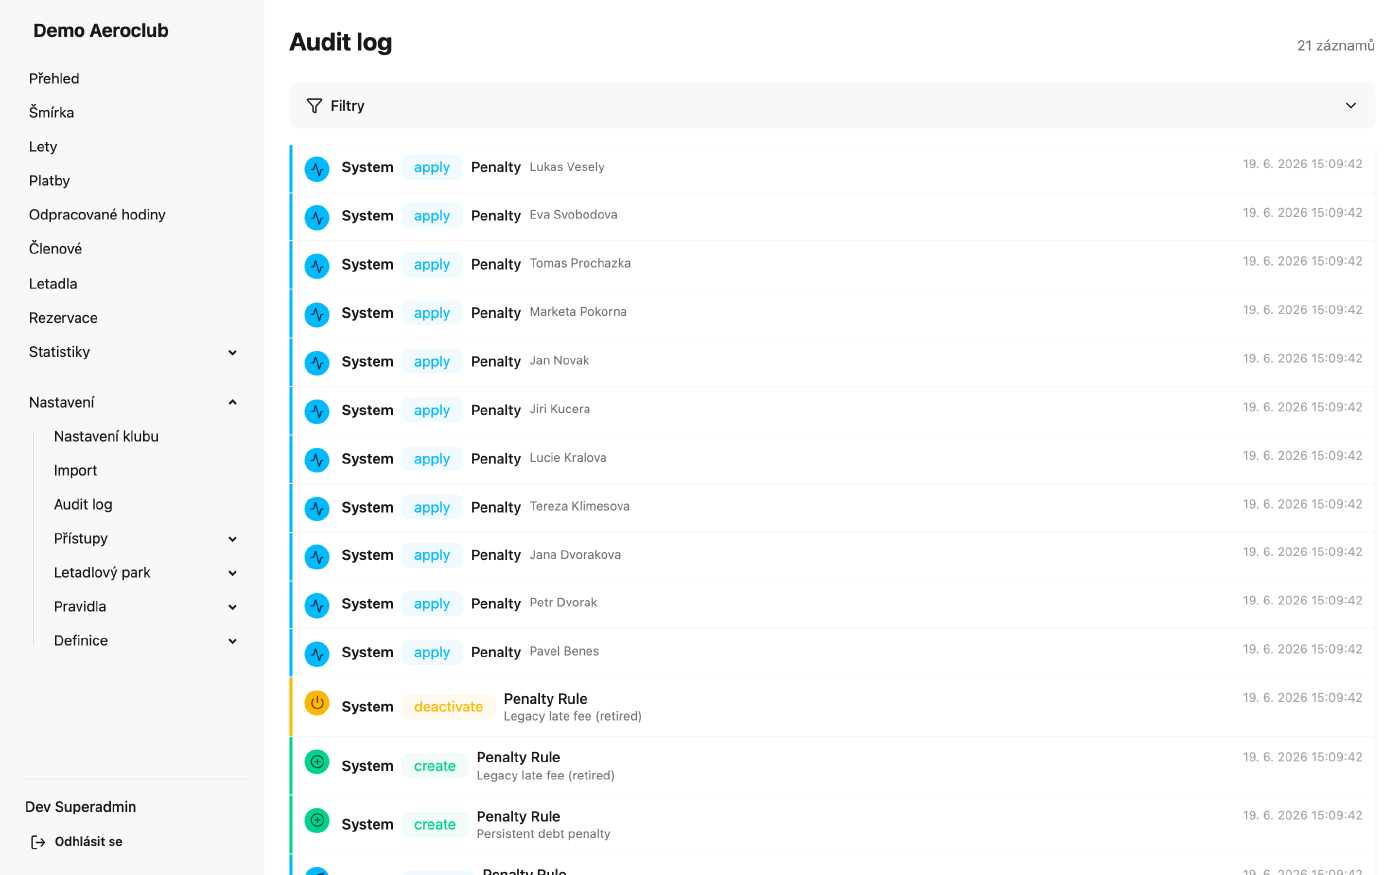
Task: Click the orange power icon in deactivate row
Action: [x=317, y=702]
